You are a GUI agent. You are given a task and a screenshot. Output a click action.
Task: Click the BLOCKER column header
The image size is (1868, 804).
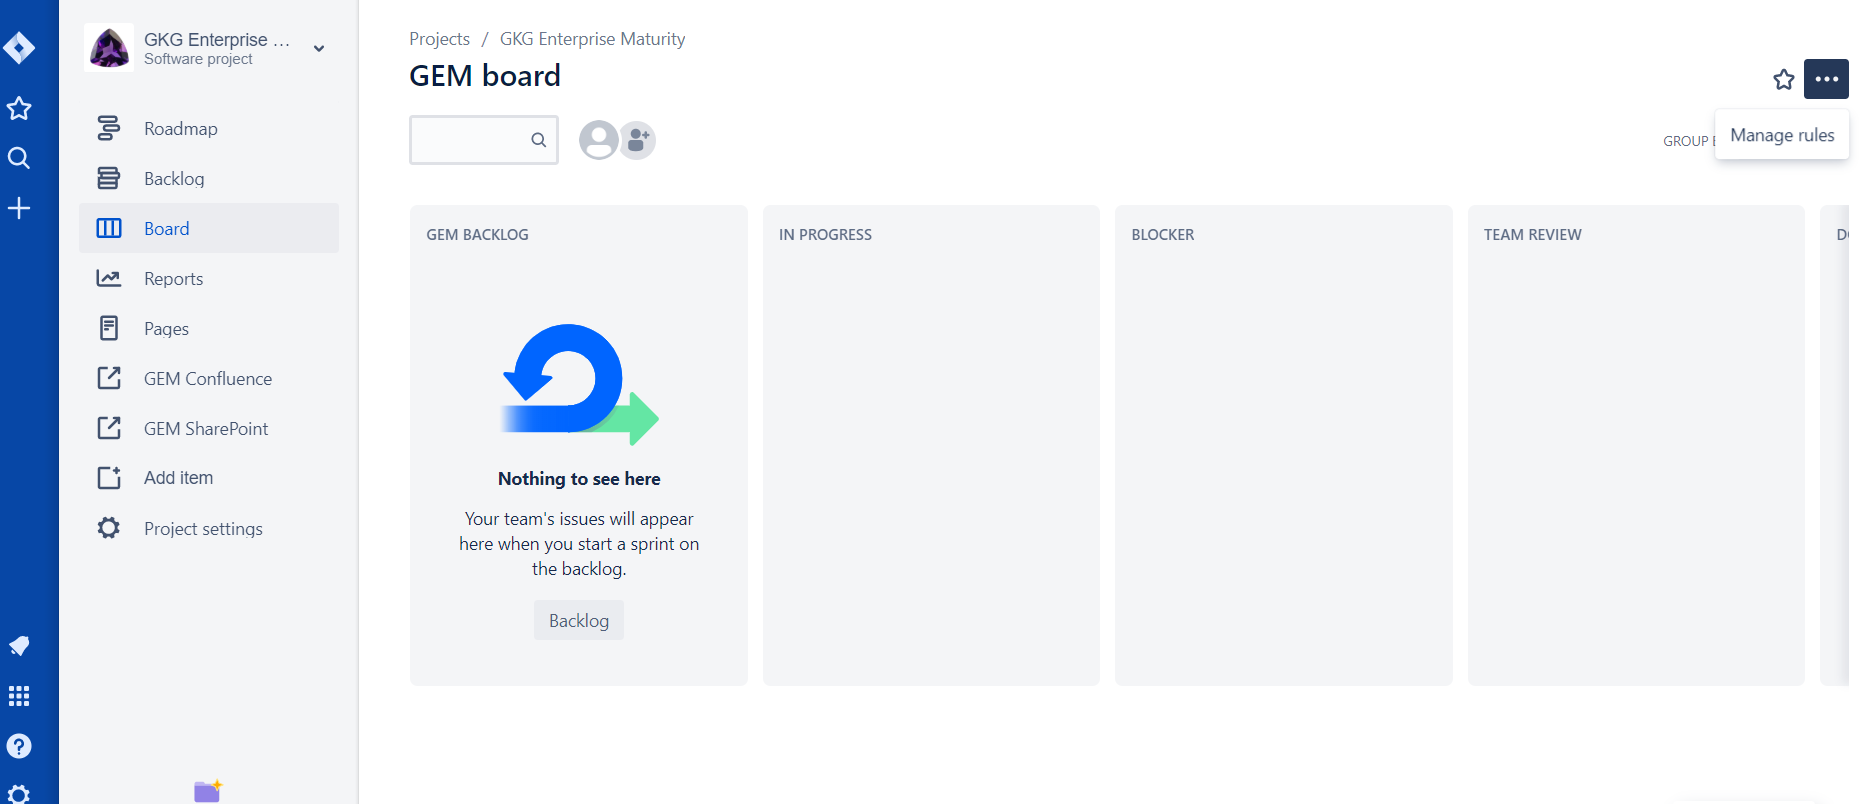point(1163,234)
